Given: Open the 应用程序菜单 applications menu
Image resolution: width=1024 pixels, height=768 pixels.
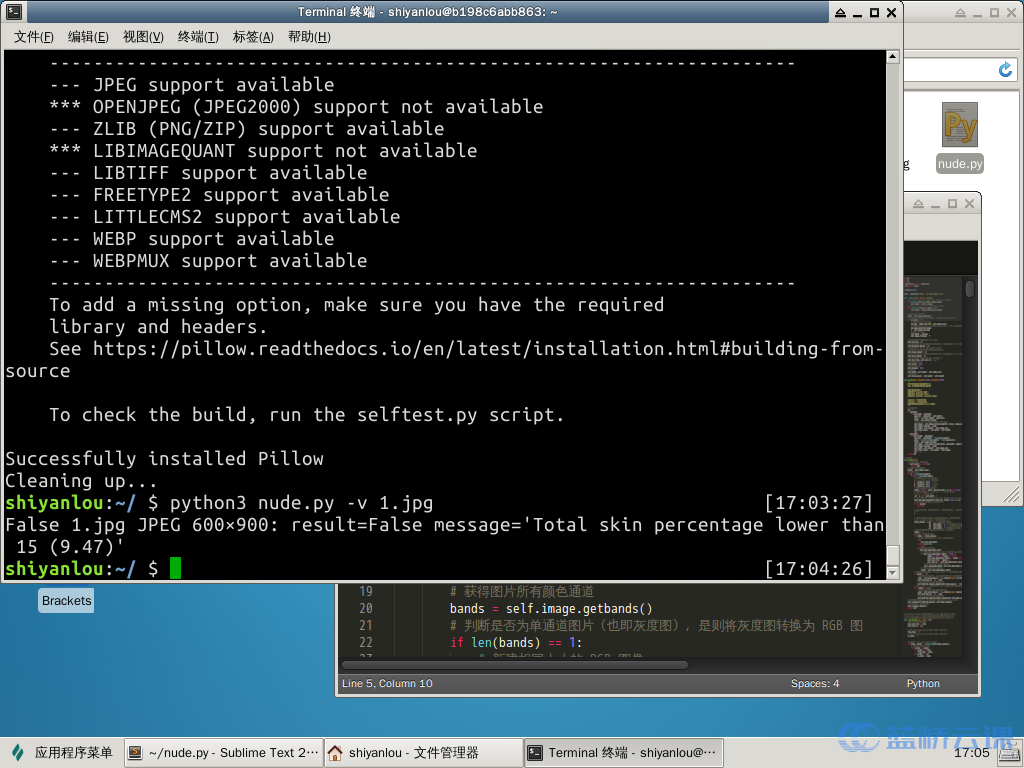Looking at the screenshot, I should (x=62, y=753).
